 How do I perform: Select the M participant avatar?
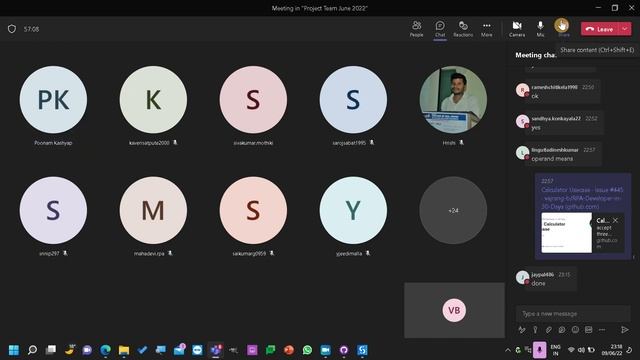(x=153, y=210)
